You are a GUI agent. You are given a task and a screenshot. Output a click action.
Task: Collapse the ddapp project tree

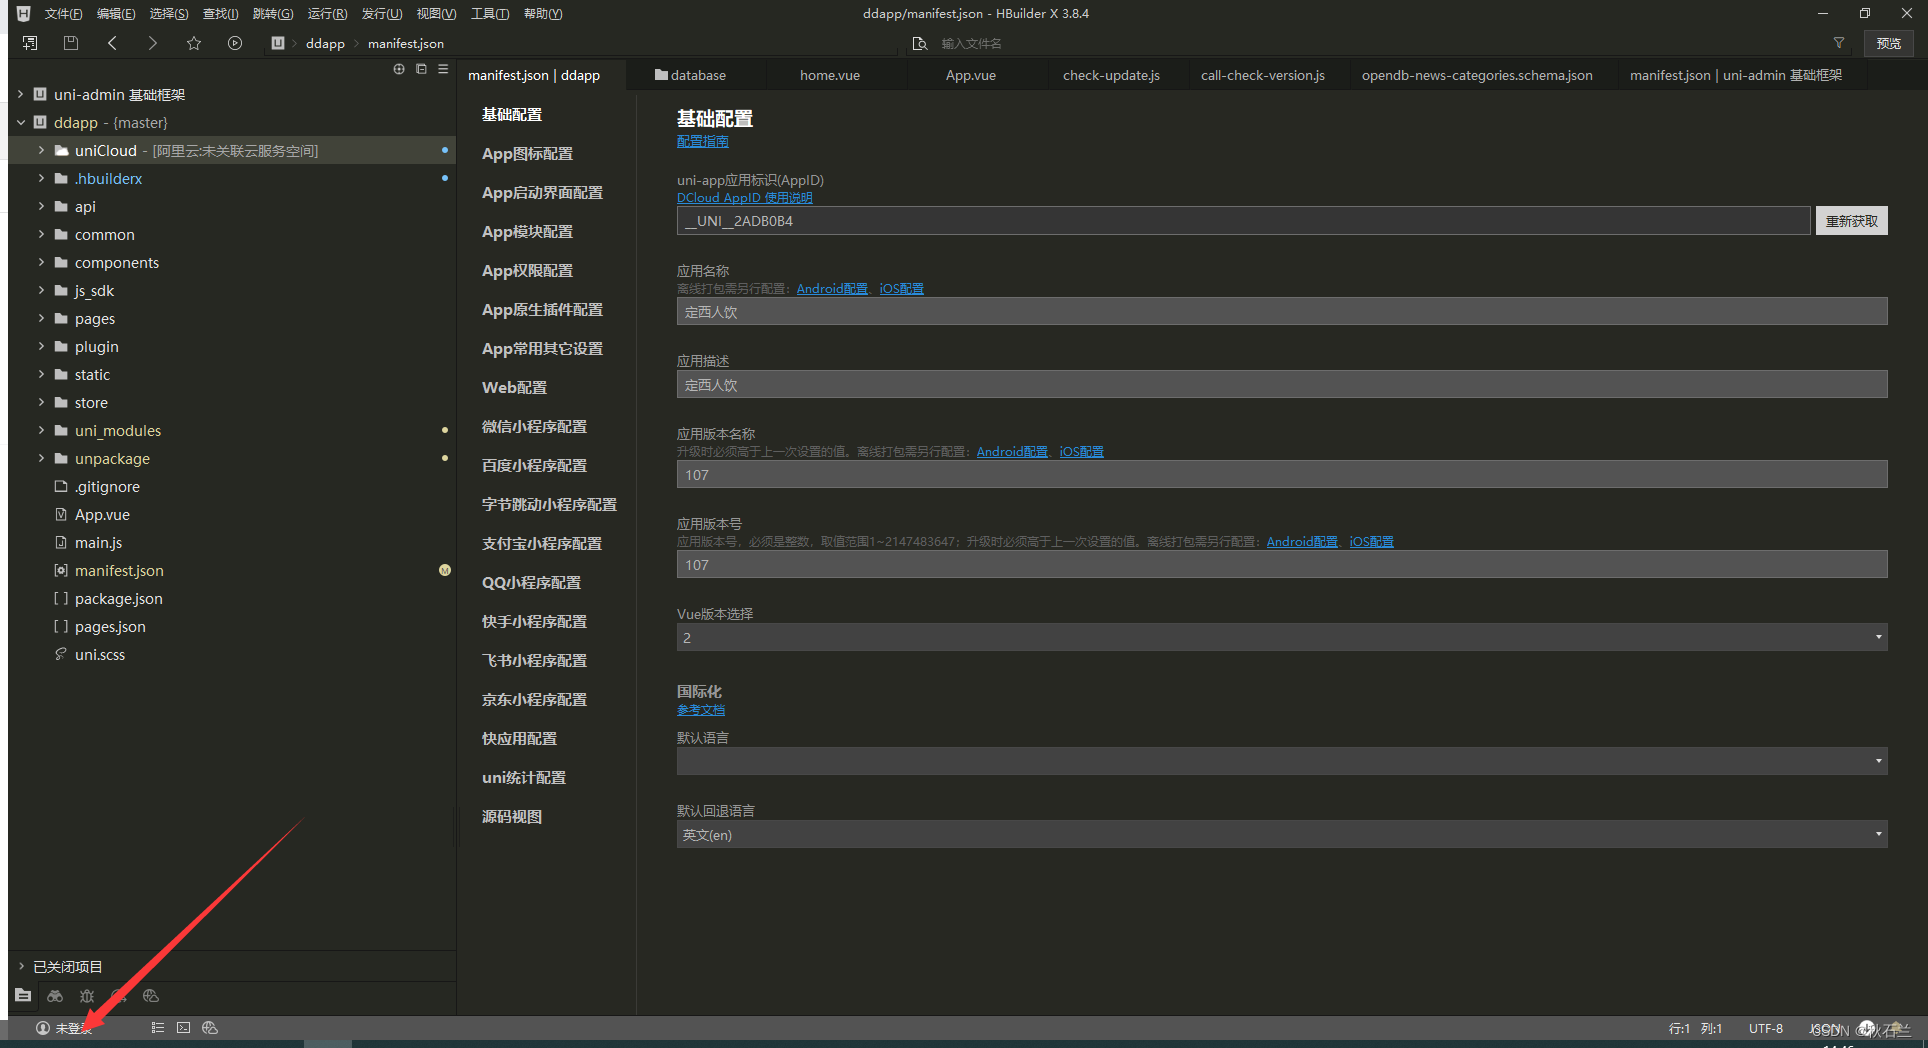tap(21, 122)
